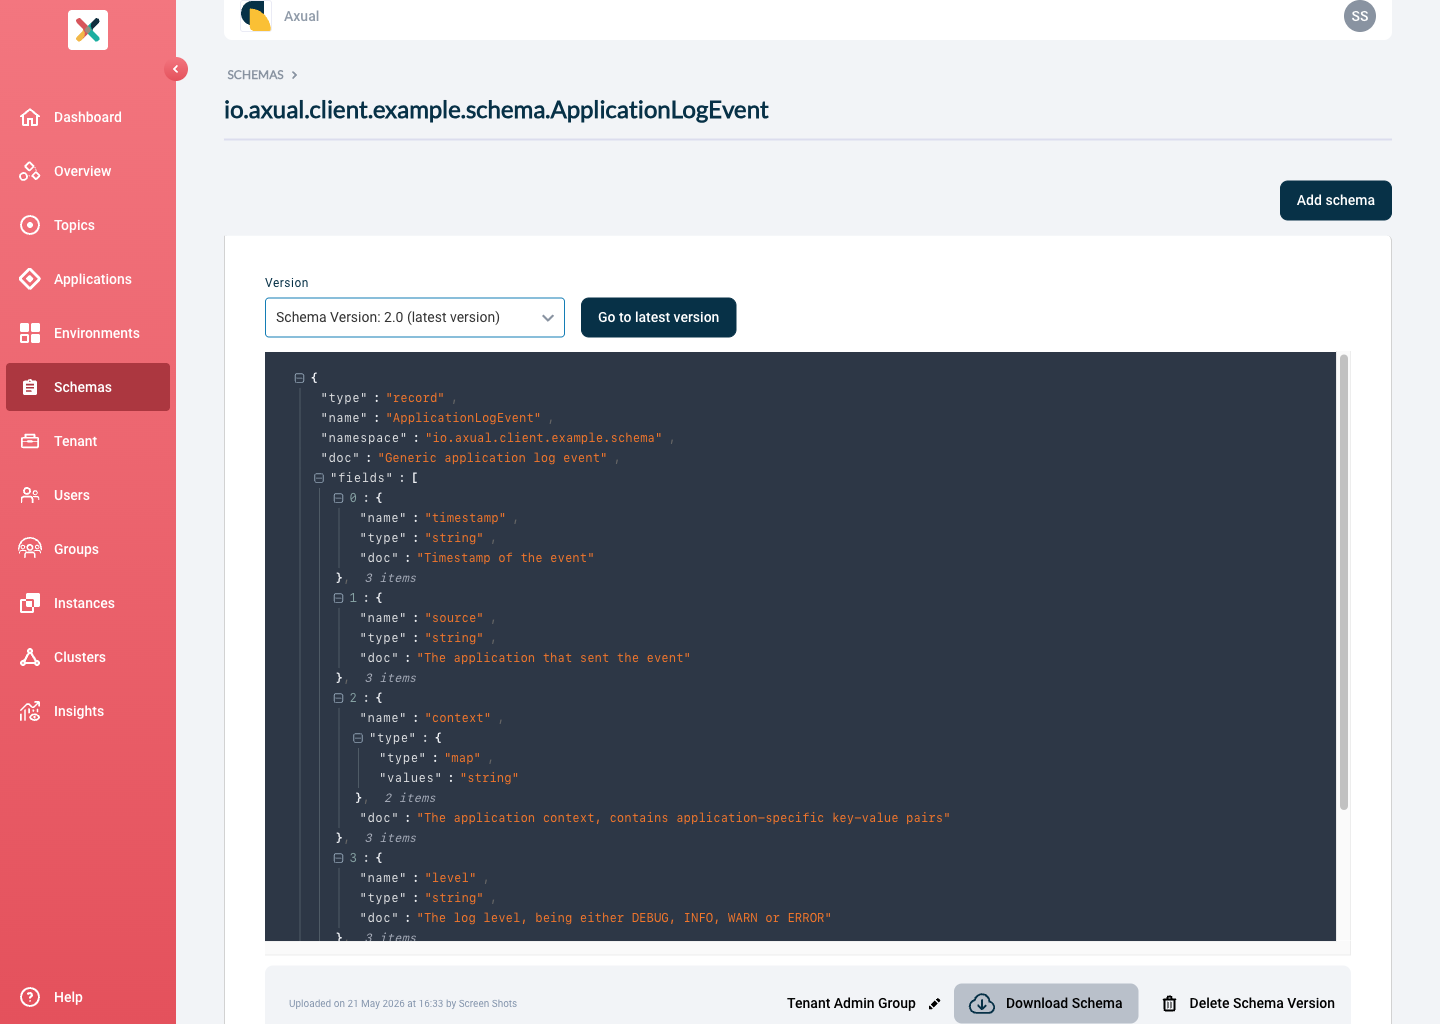The height and width of the screenshot is (1024, 1440).
Task: Click the page title ApplicationLogEvent heading
Action: 496,110
